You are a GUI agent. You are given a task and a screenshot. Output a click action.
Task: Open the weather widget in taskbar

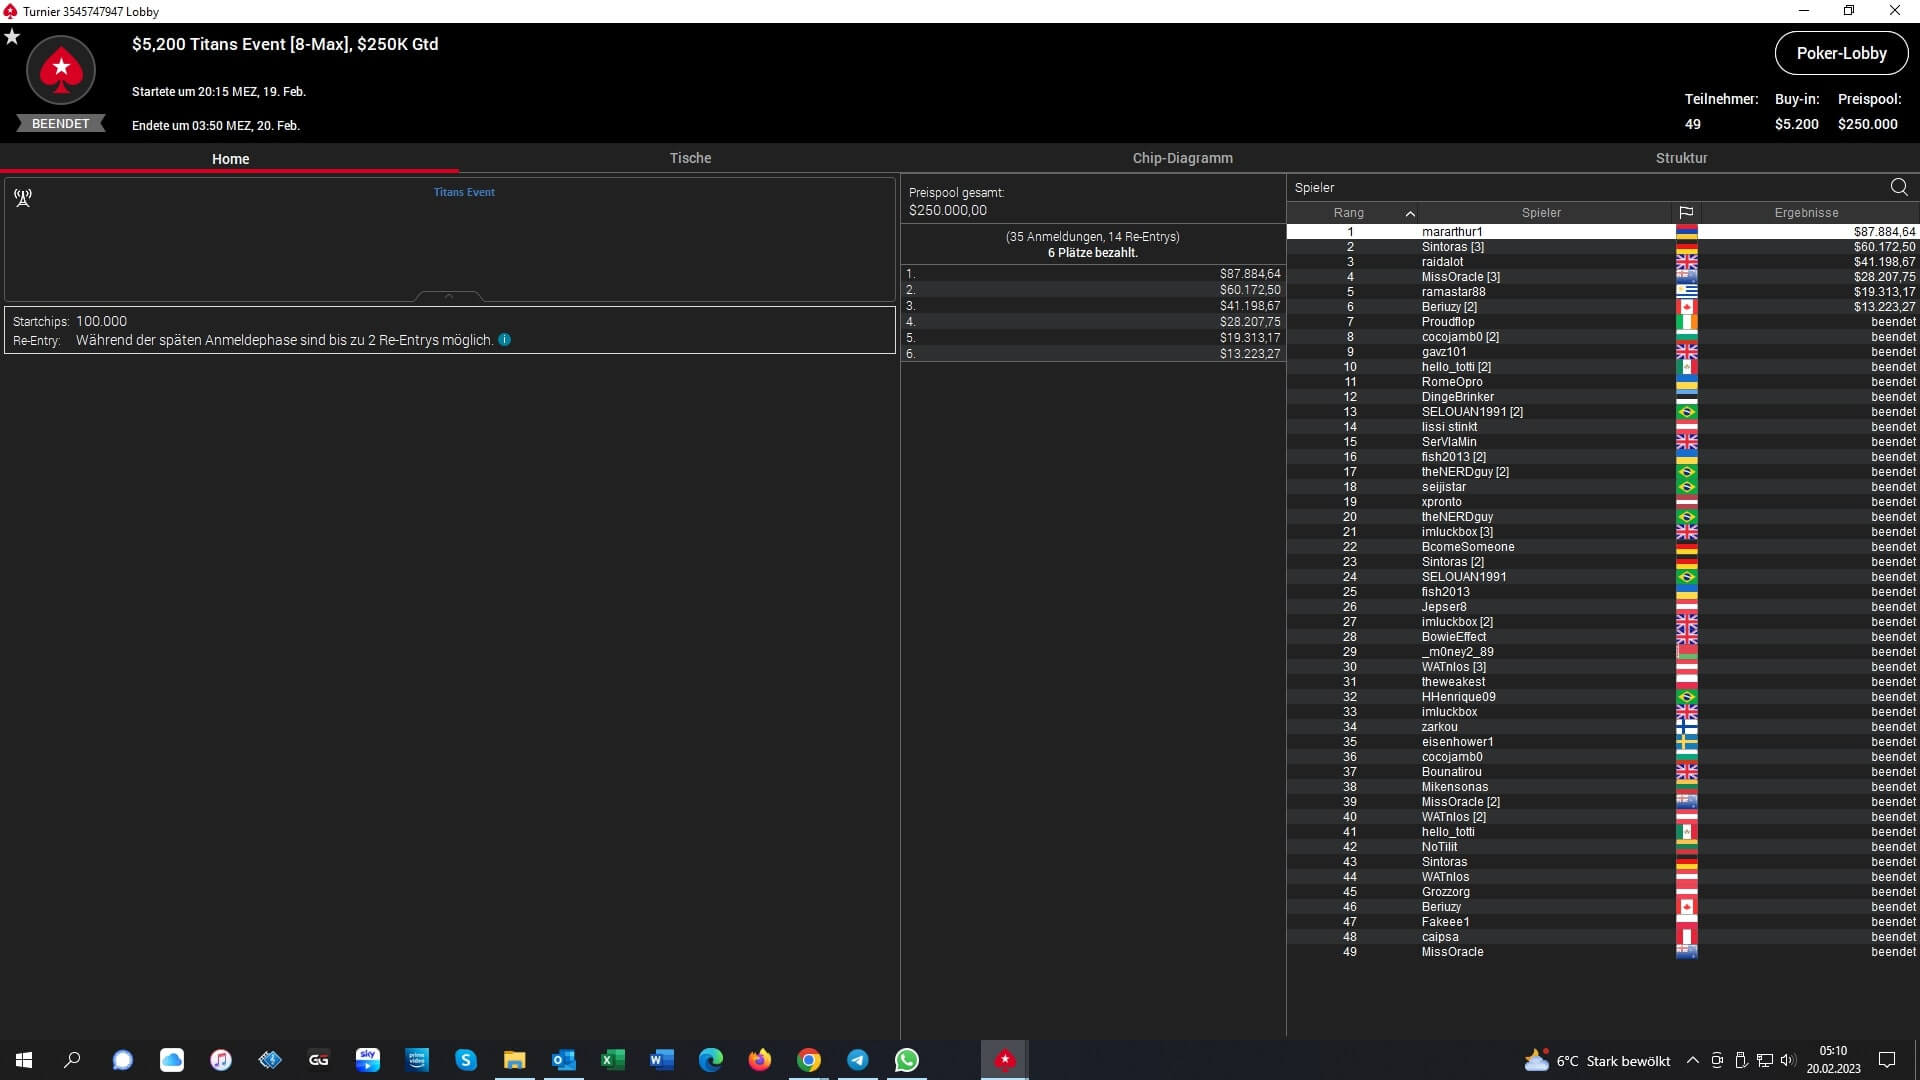1597,1061
